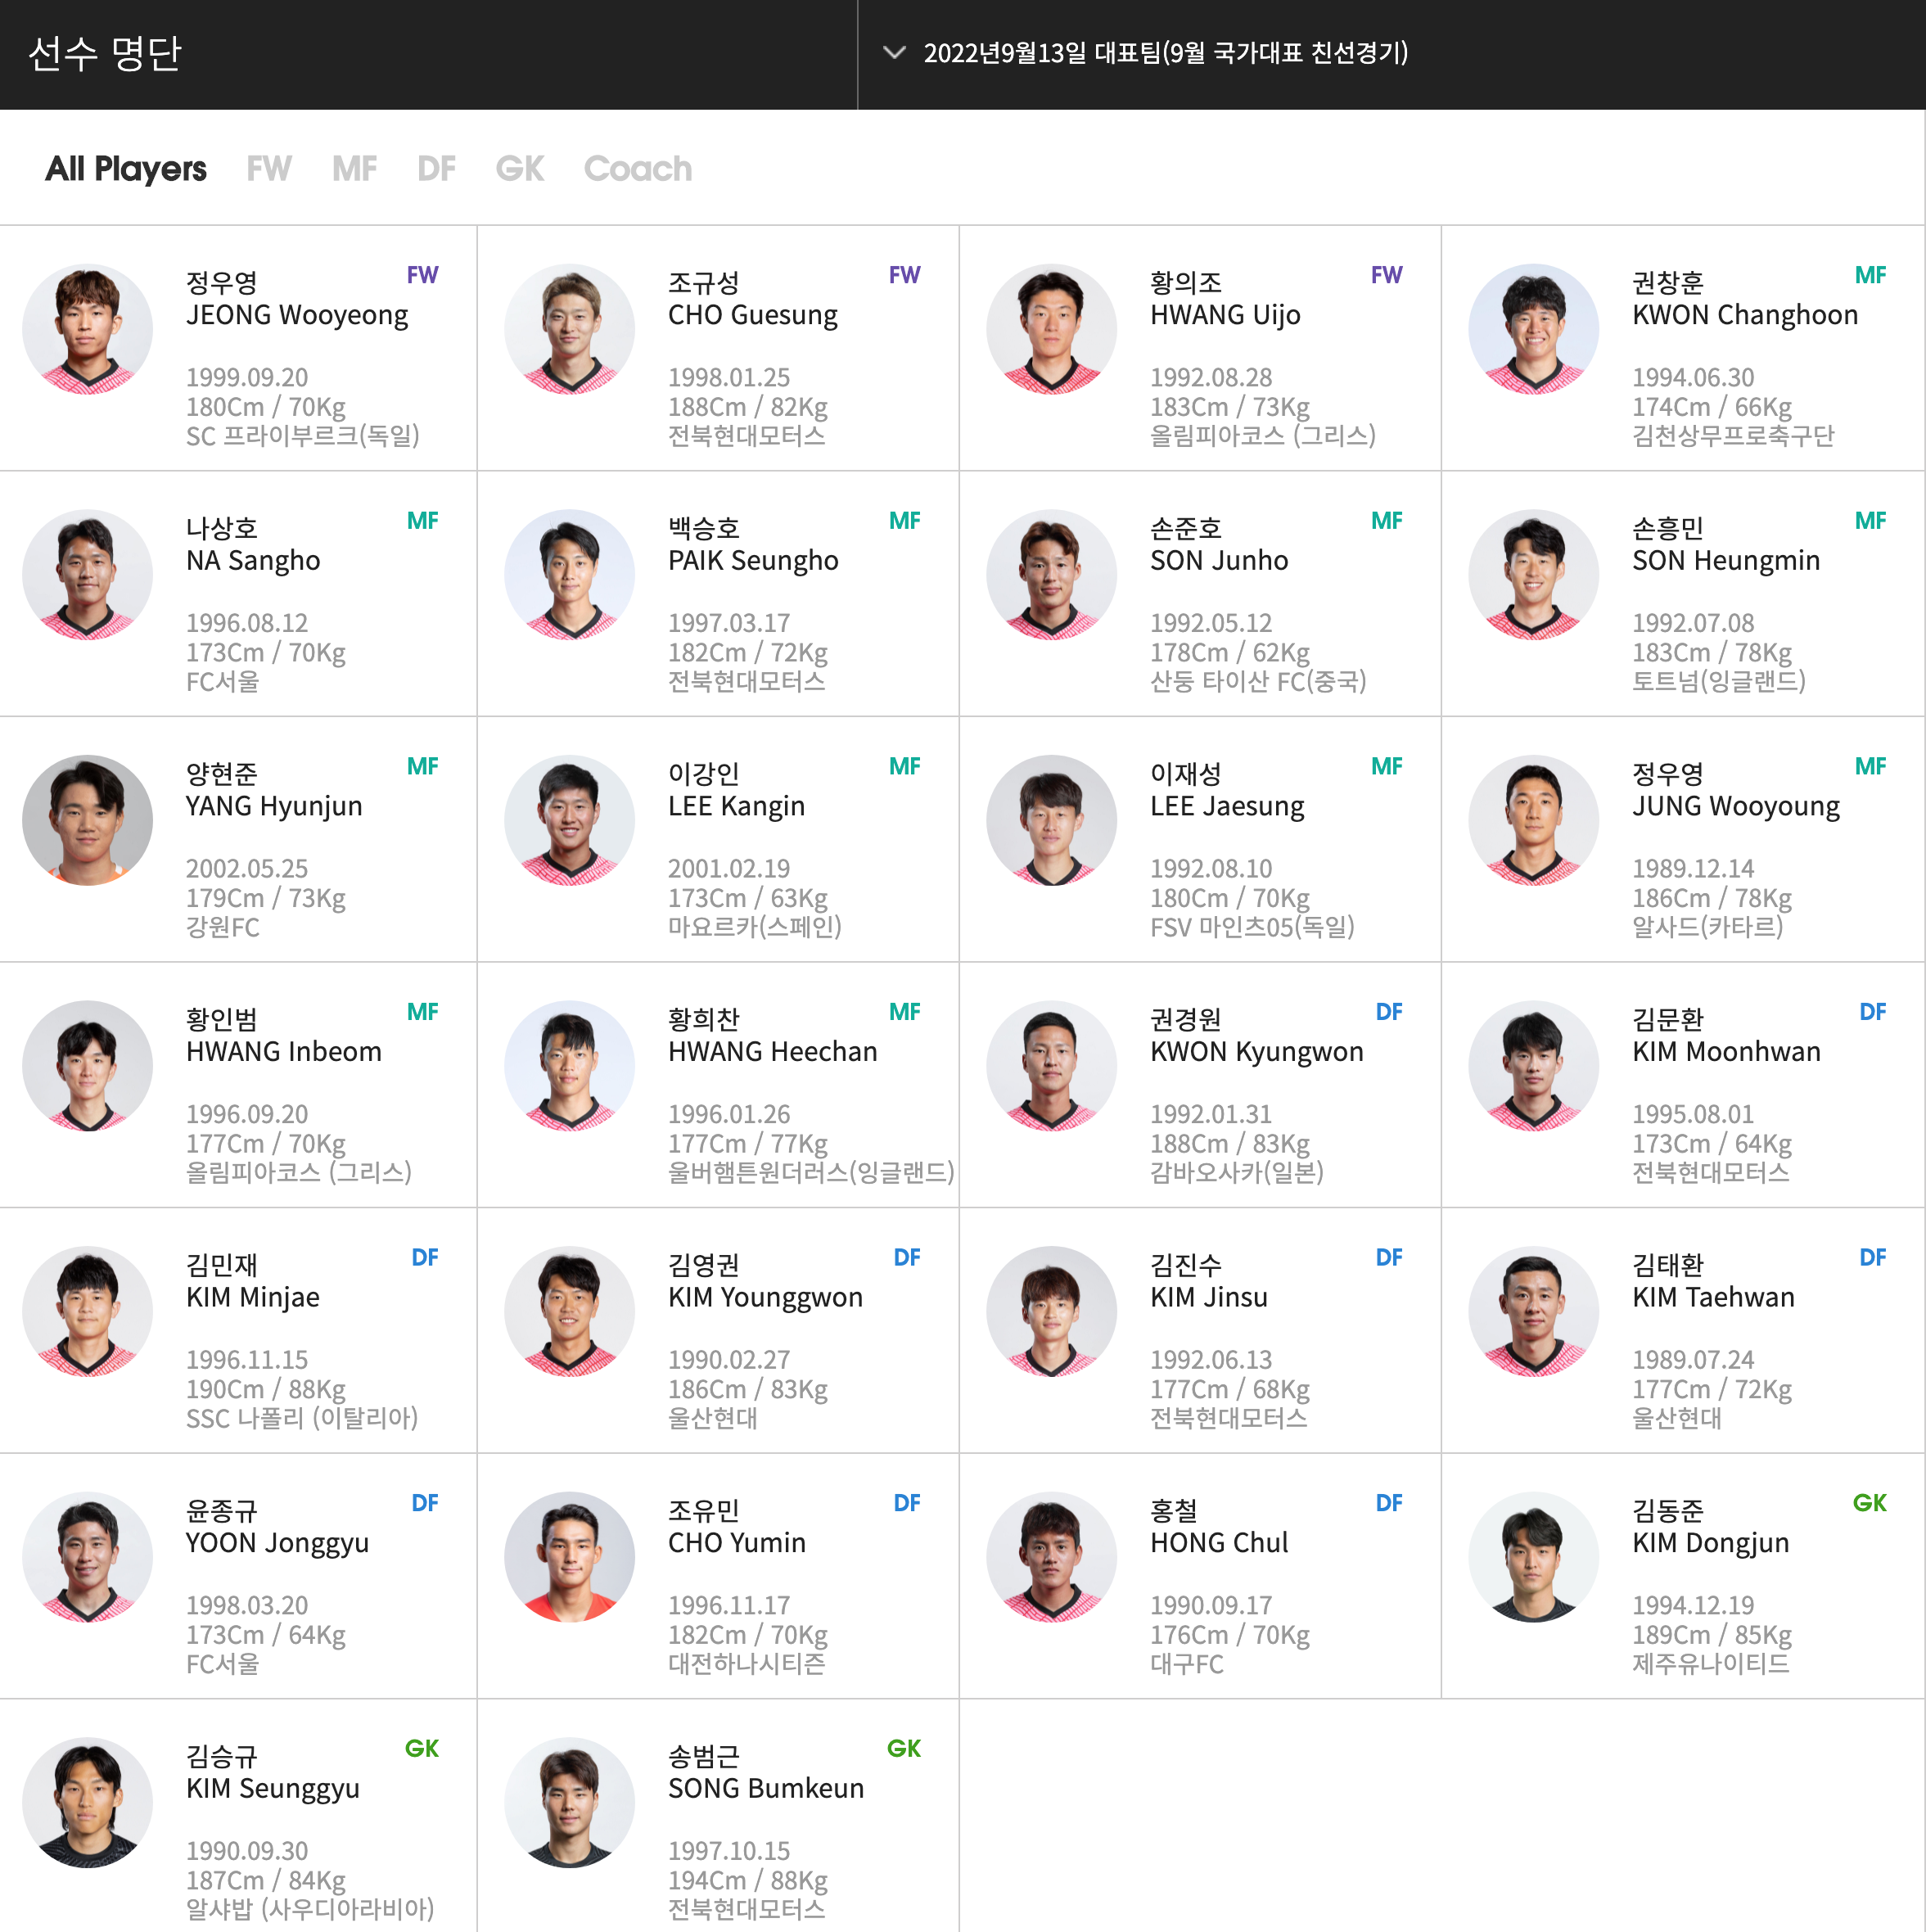Click YANG Hyunjun's profile picture

(x=88, y=820)
